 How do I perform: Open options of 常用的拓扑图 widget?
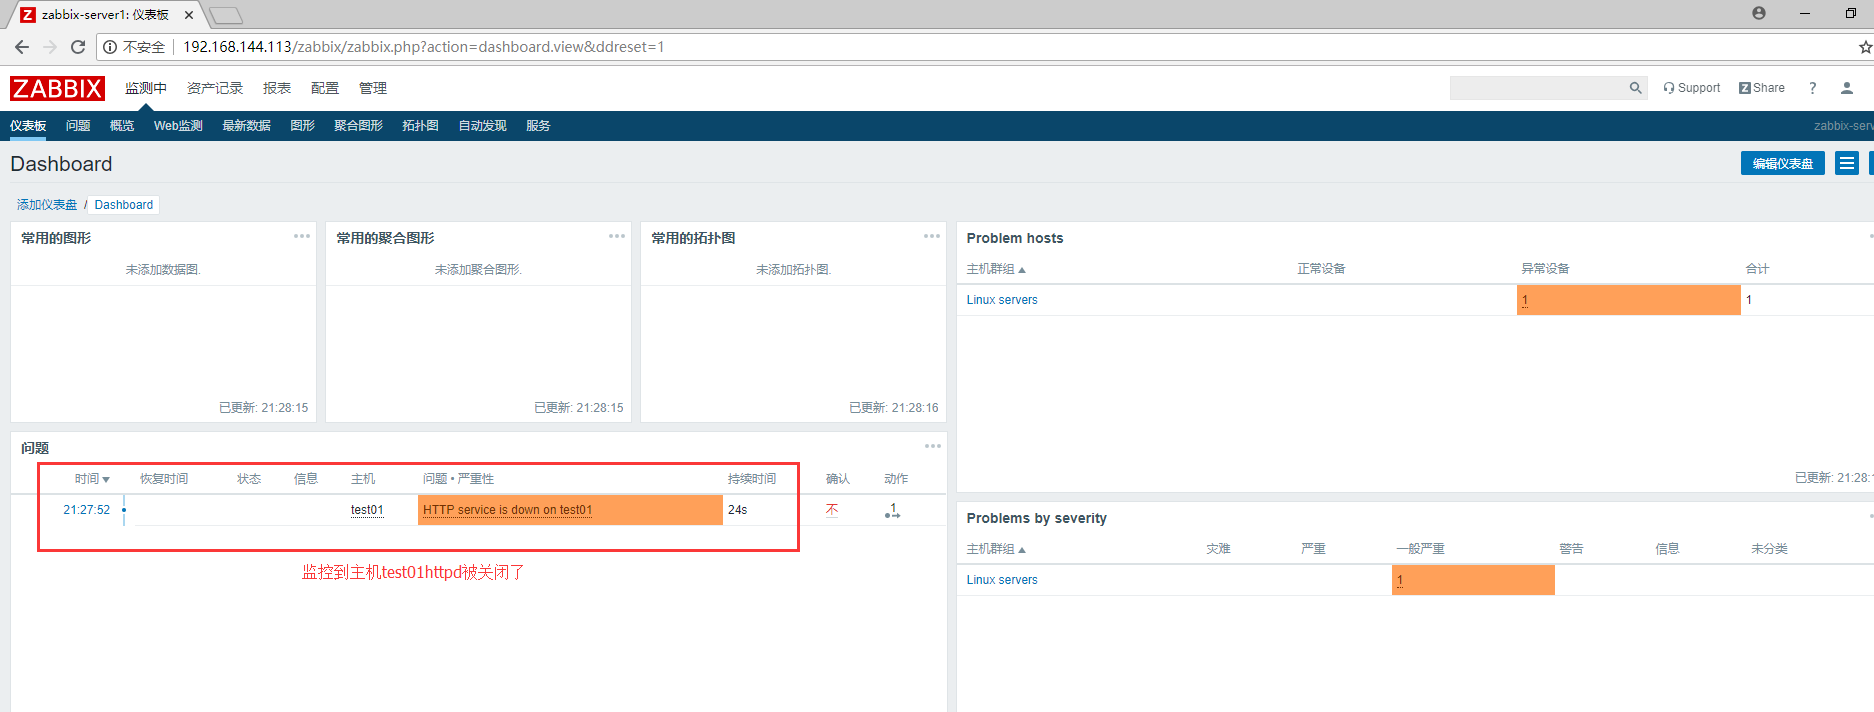931,236
